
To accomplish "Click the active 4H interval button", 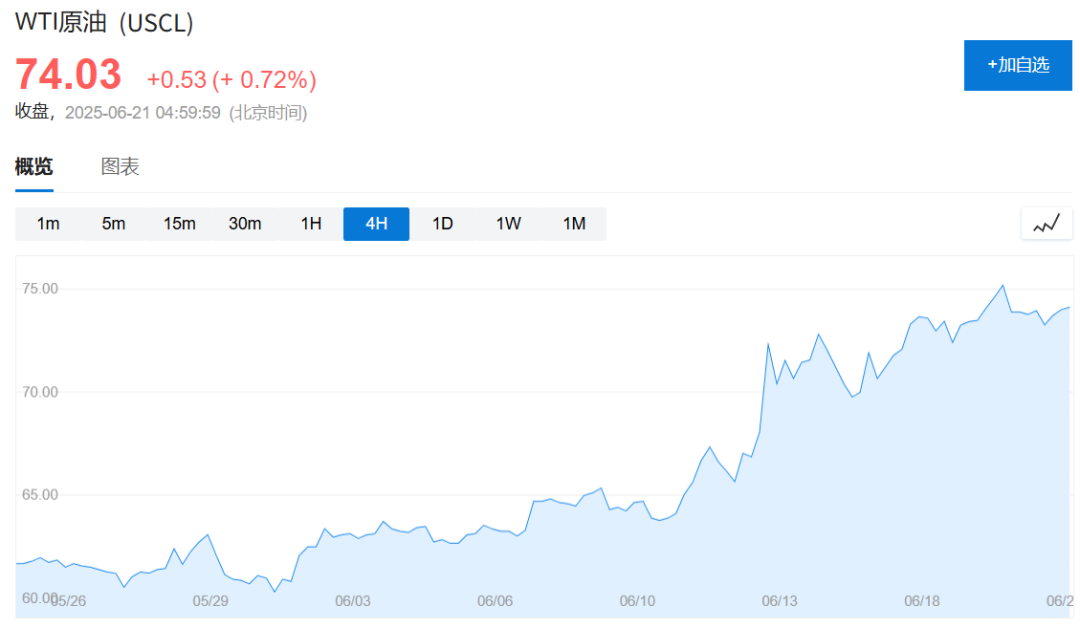I will tap(376, 224).
